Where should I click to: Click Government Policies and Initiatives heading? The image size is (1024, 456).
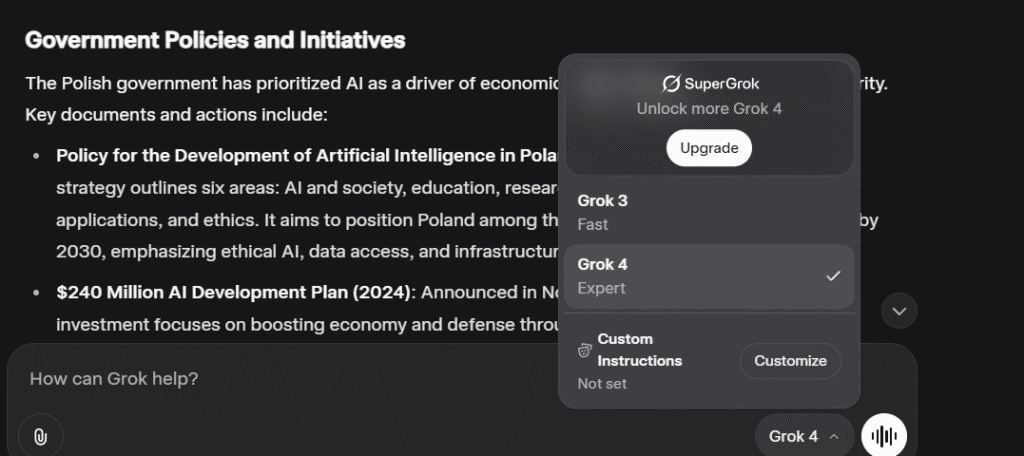tap(215, 40)
